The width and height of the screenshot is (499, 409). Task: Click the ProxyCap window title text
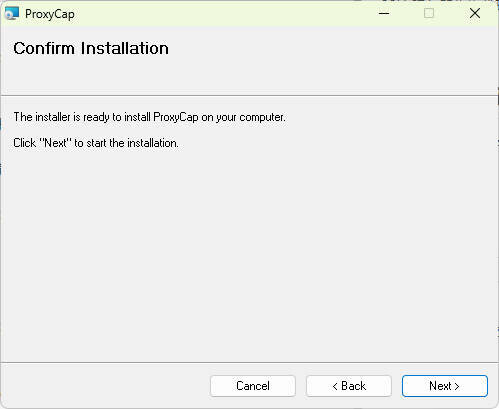click(50, 14)
